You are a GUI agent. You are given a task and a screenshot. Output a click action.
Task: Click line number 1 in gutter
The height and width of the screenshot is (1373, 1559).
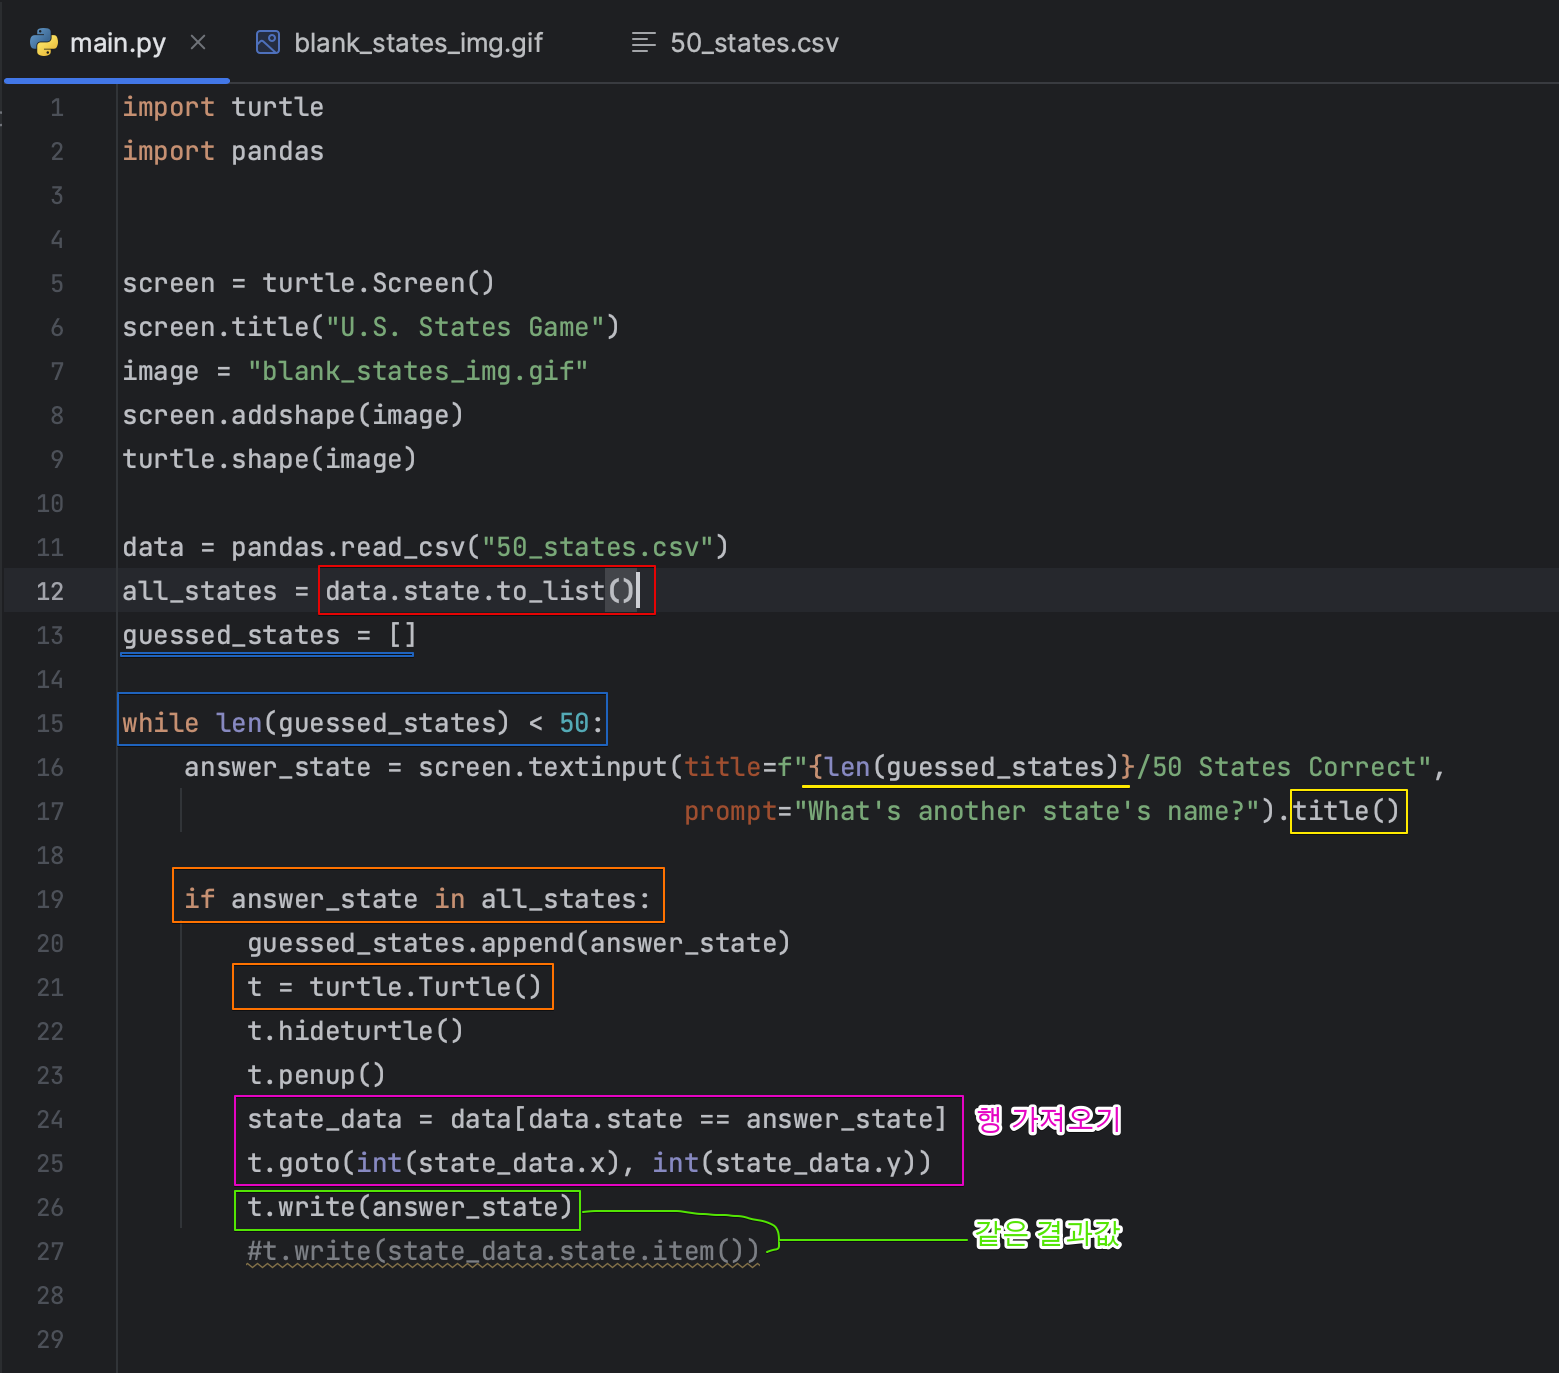tap(57, 107)
